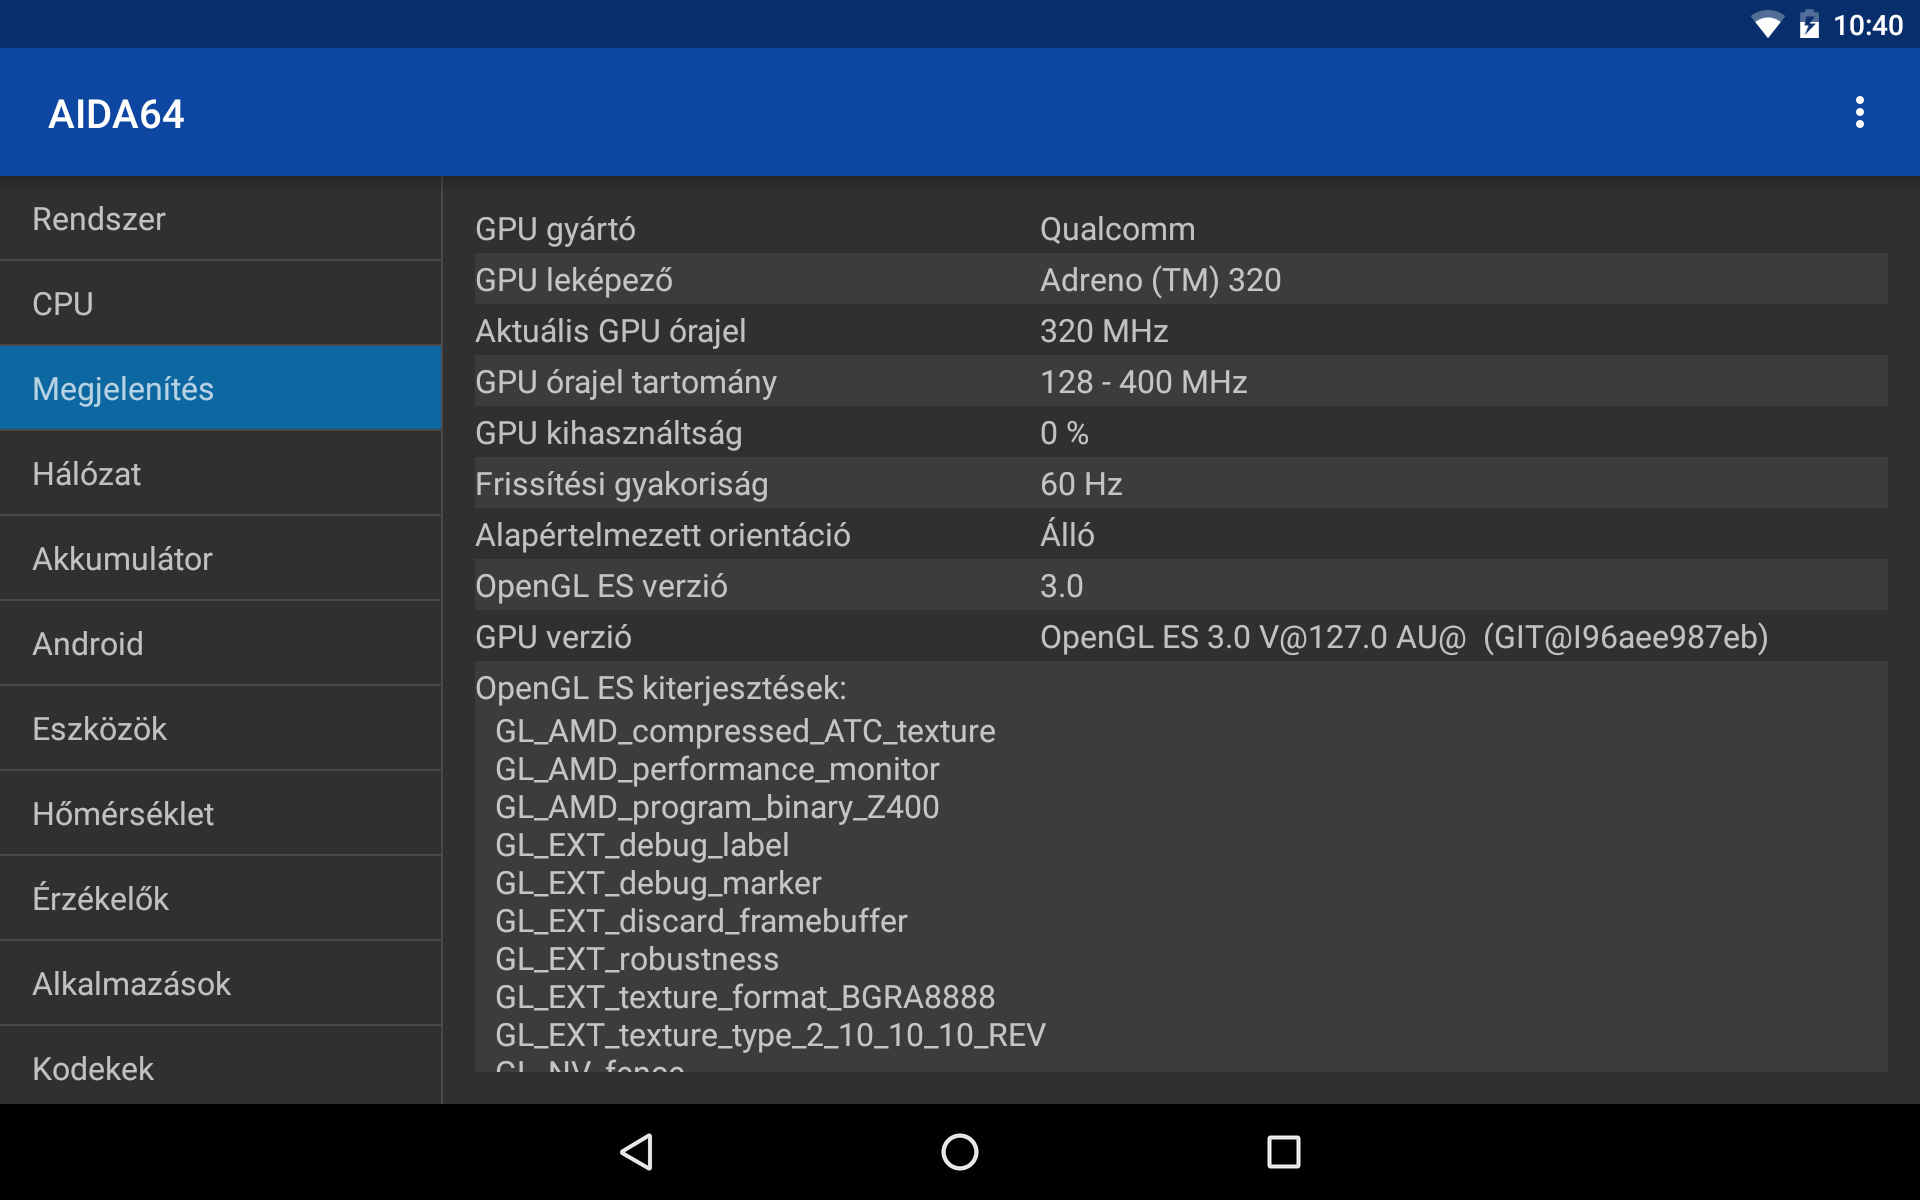Select GL_EXT_texture_format_BGRA8888 extension entry
The image size is (1920, 1200).
tap(745, 997)
